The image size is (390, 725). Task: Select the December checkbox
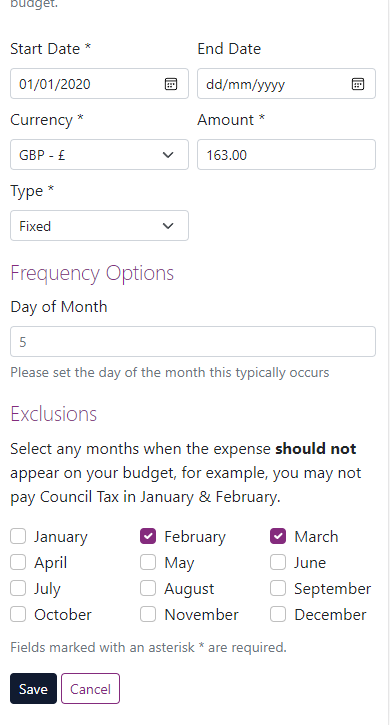[x=278, y=614]
